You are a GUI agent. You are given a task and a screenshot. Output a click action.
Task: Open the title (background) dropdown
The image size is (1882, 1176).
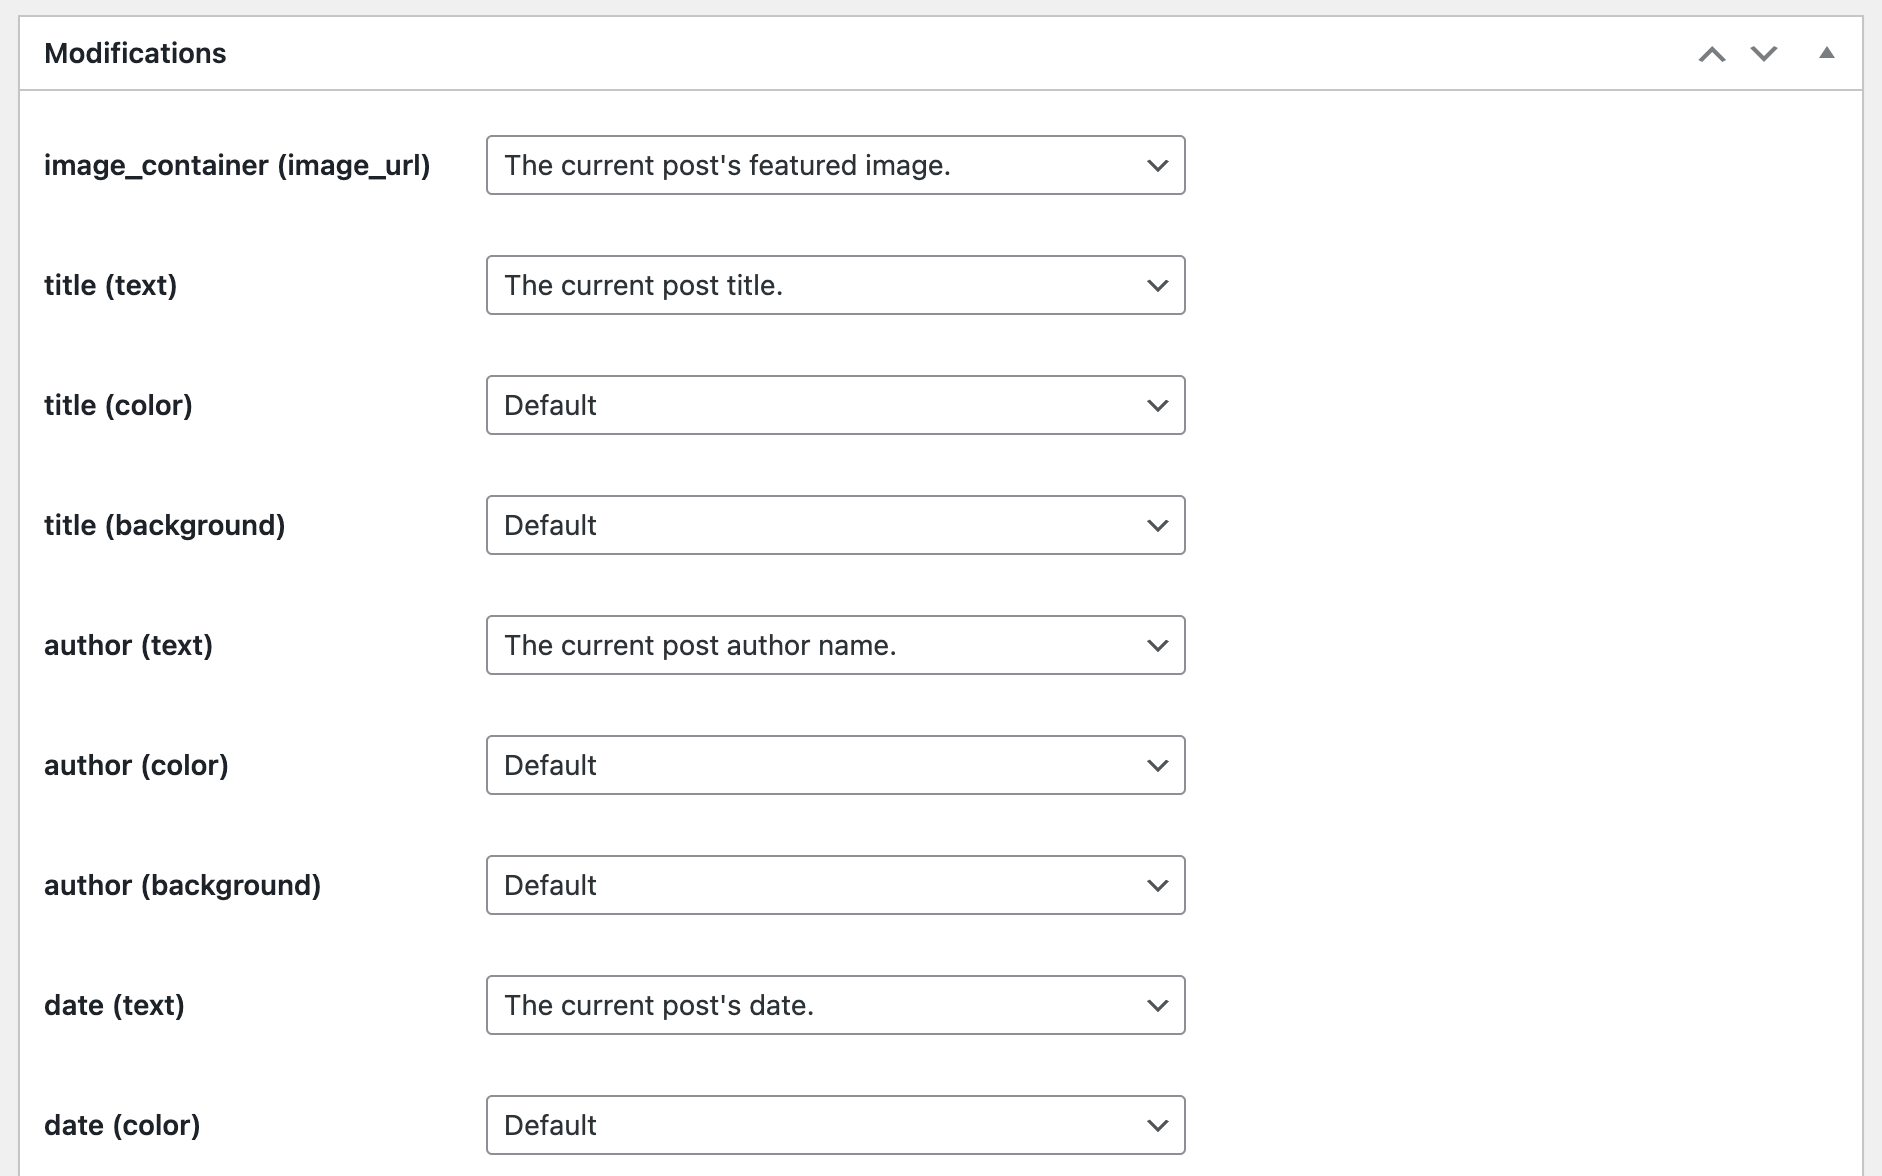click(x=835, y=525)
